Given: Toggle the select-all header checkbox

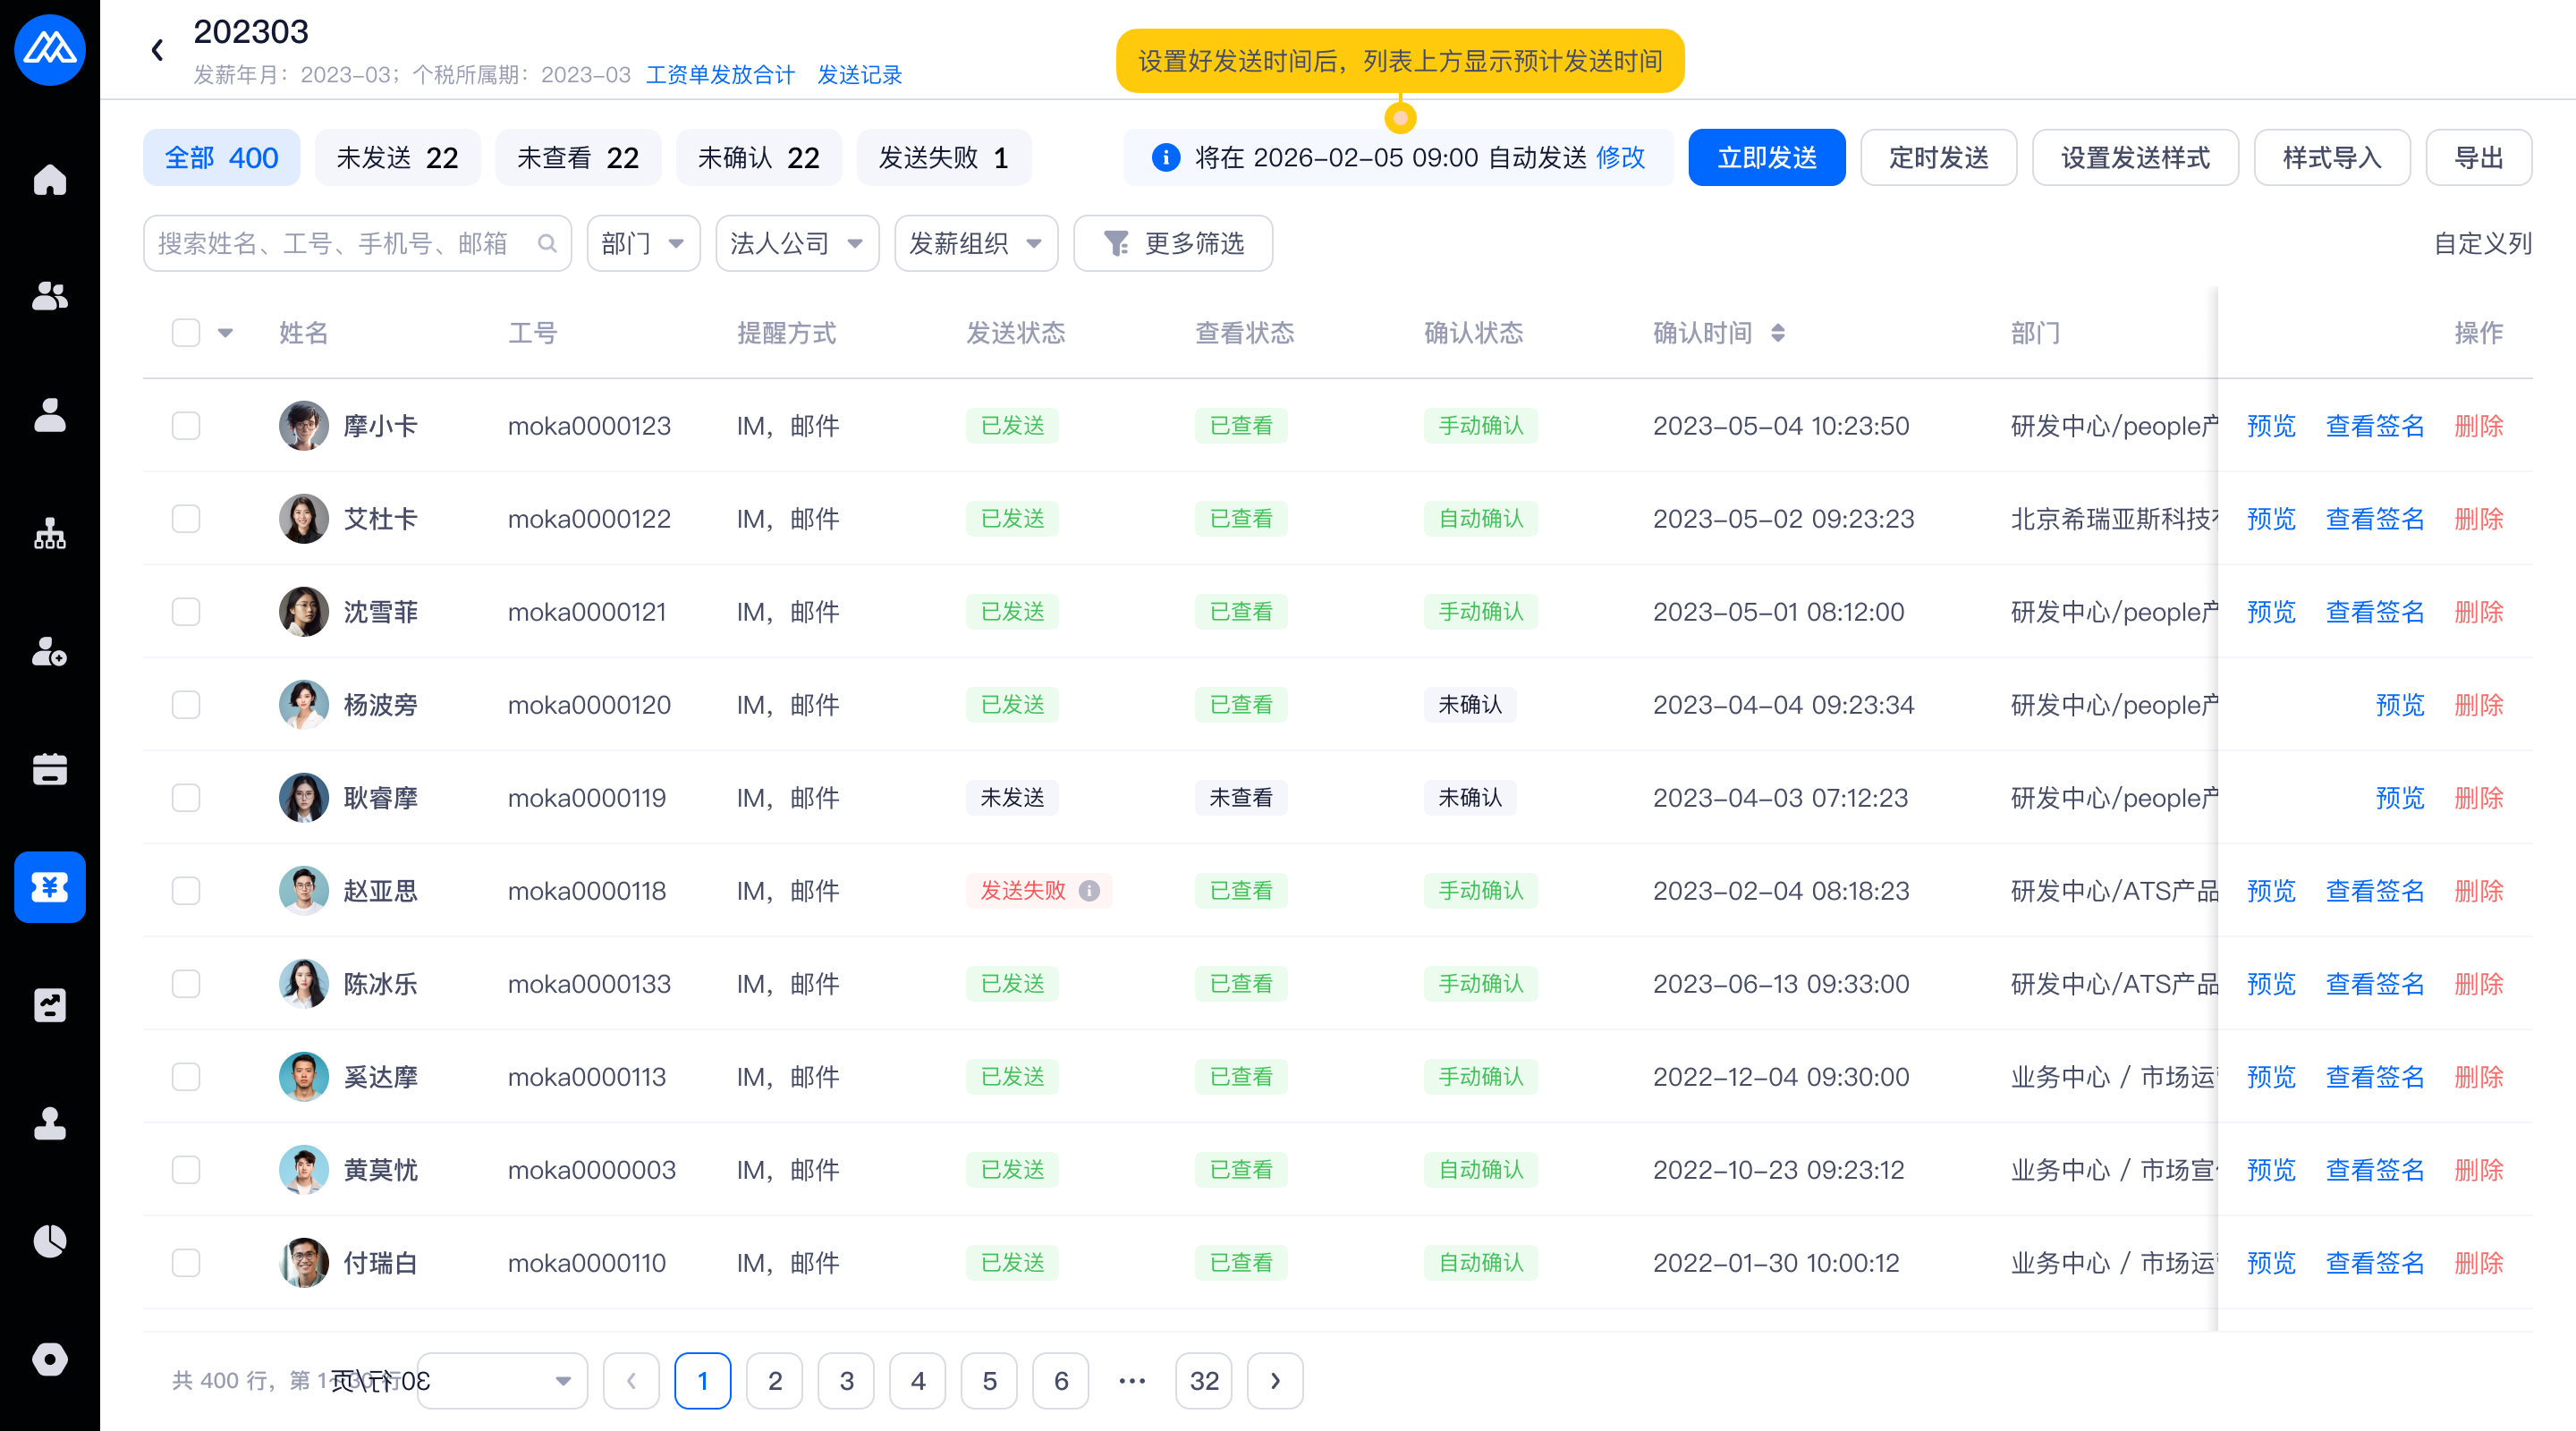Looking at the screenshot, I should point(186,333).
